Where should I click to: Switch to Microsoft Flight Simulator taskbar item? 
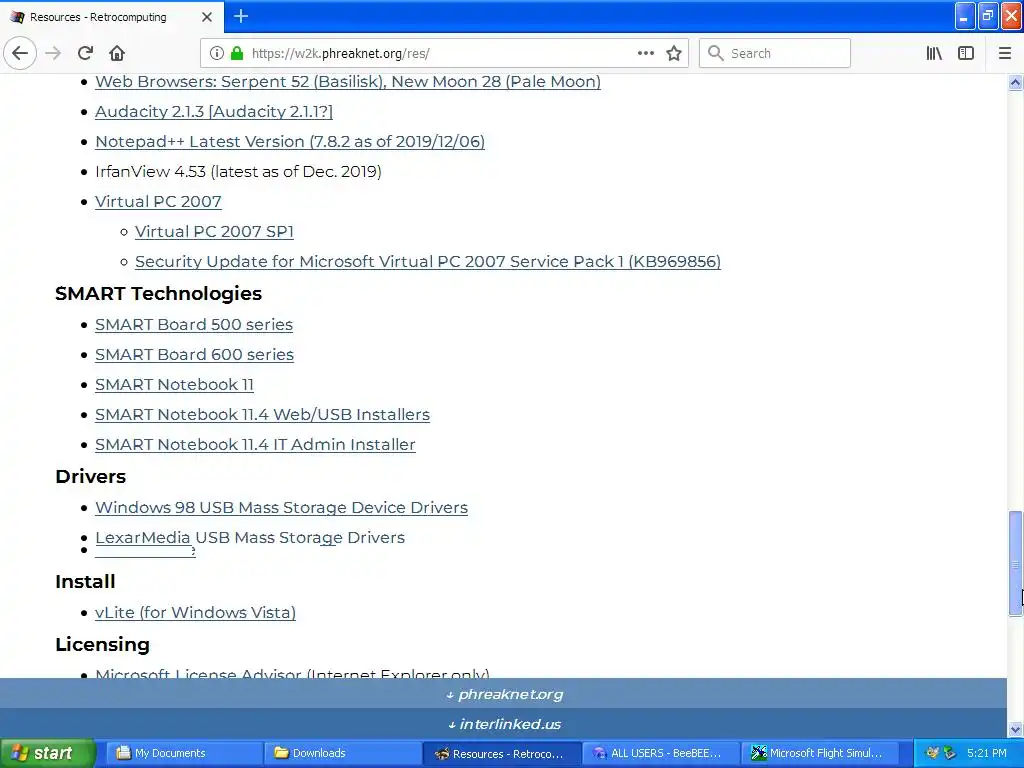tap(820, 753)
